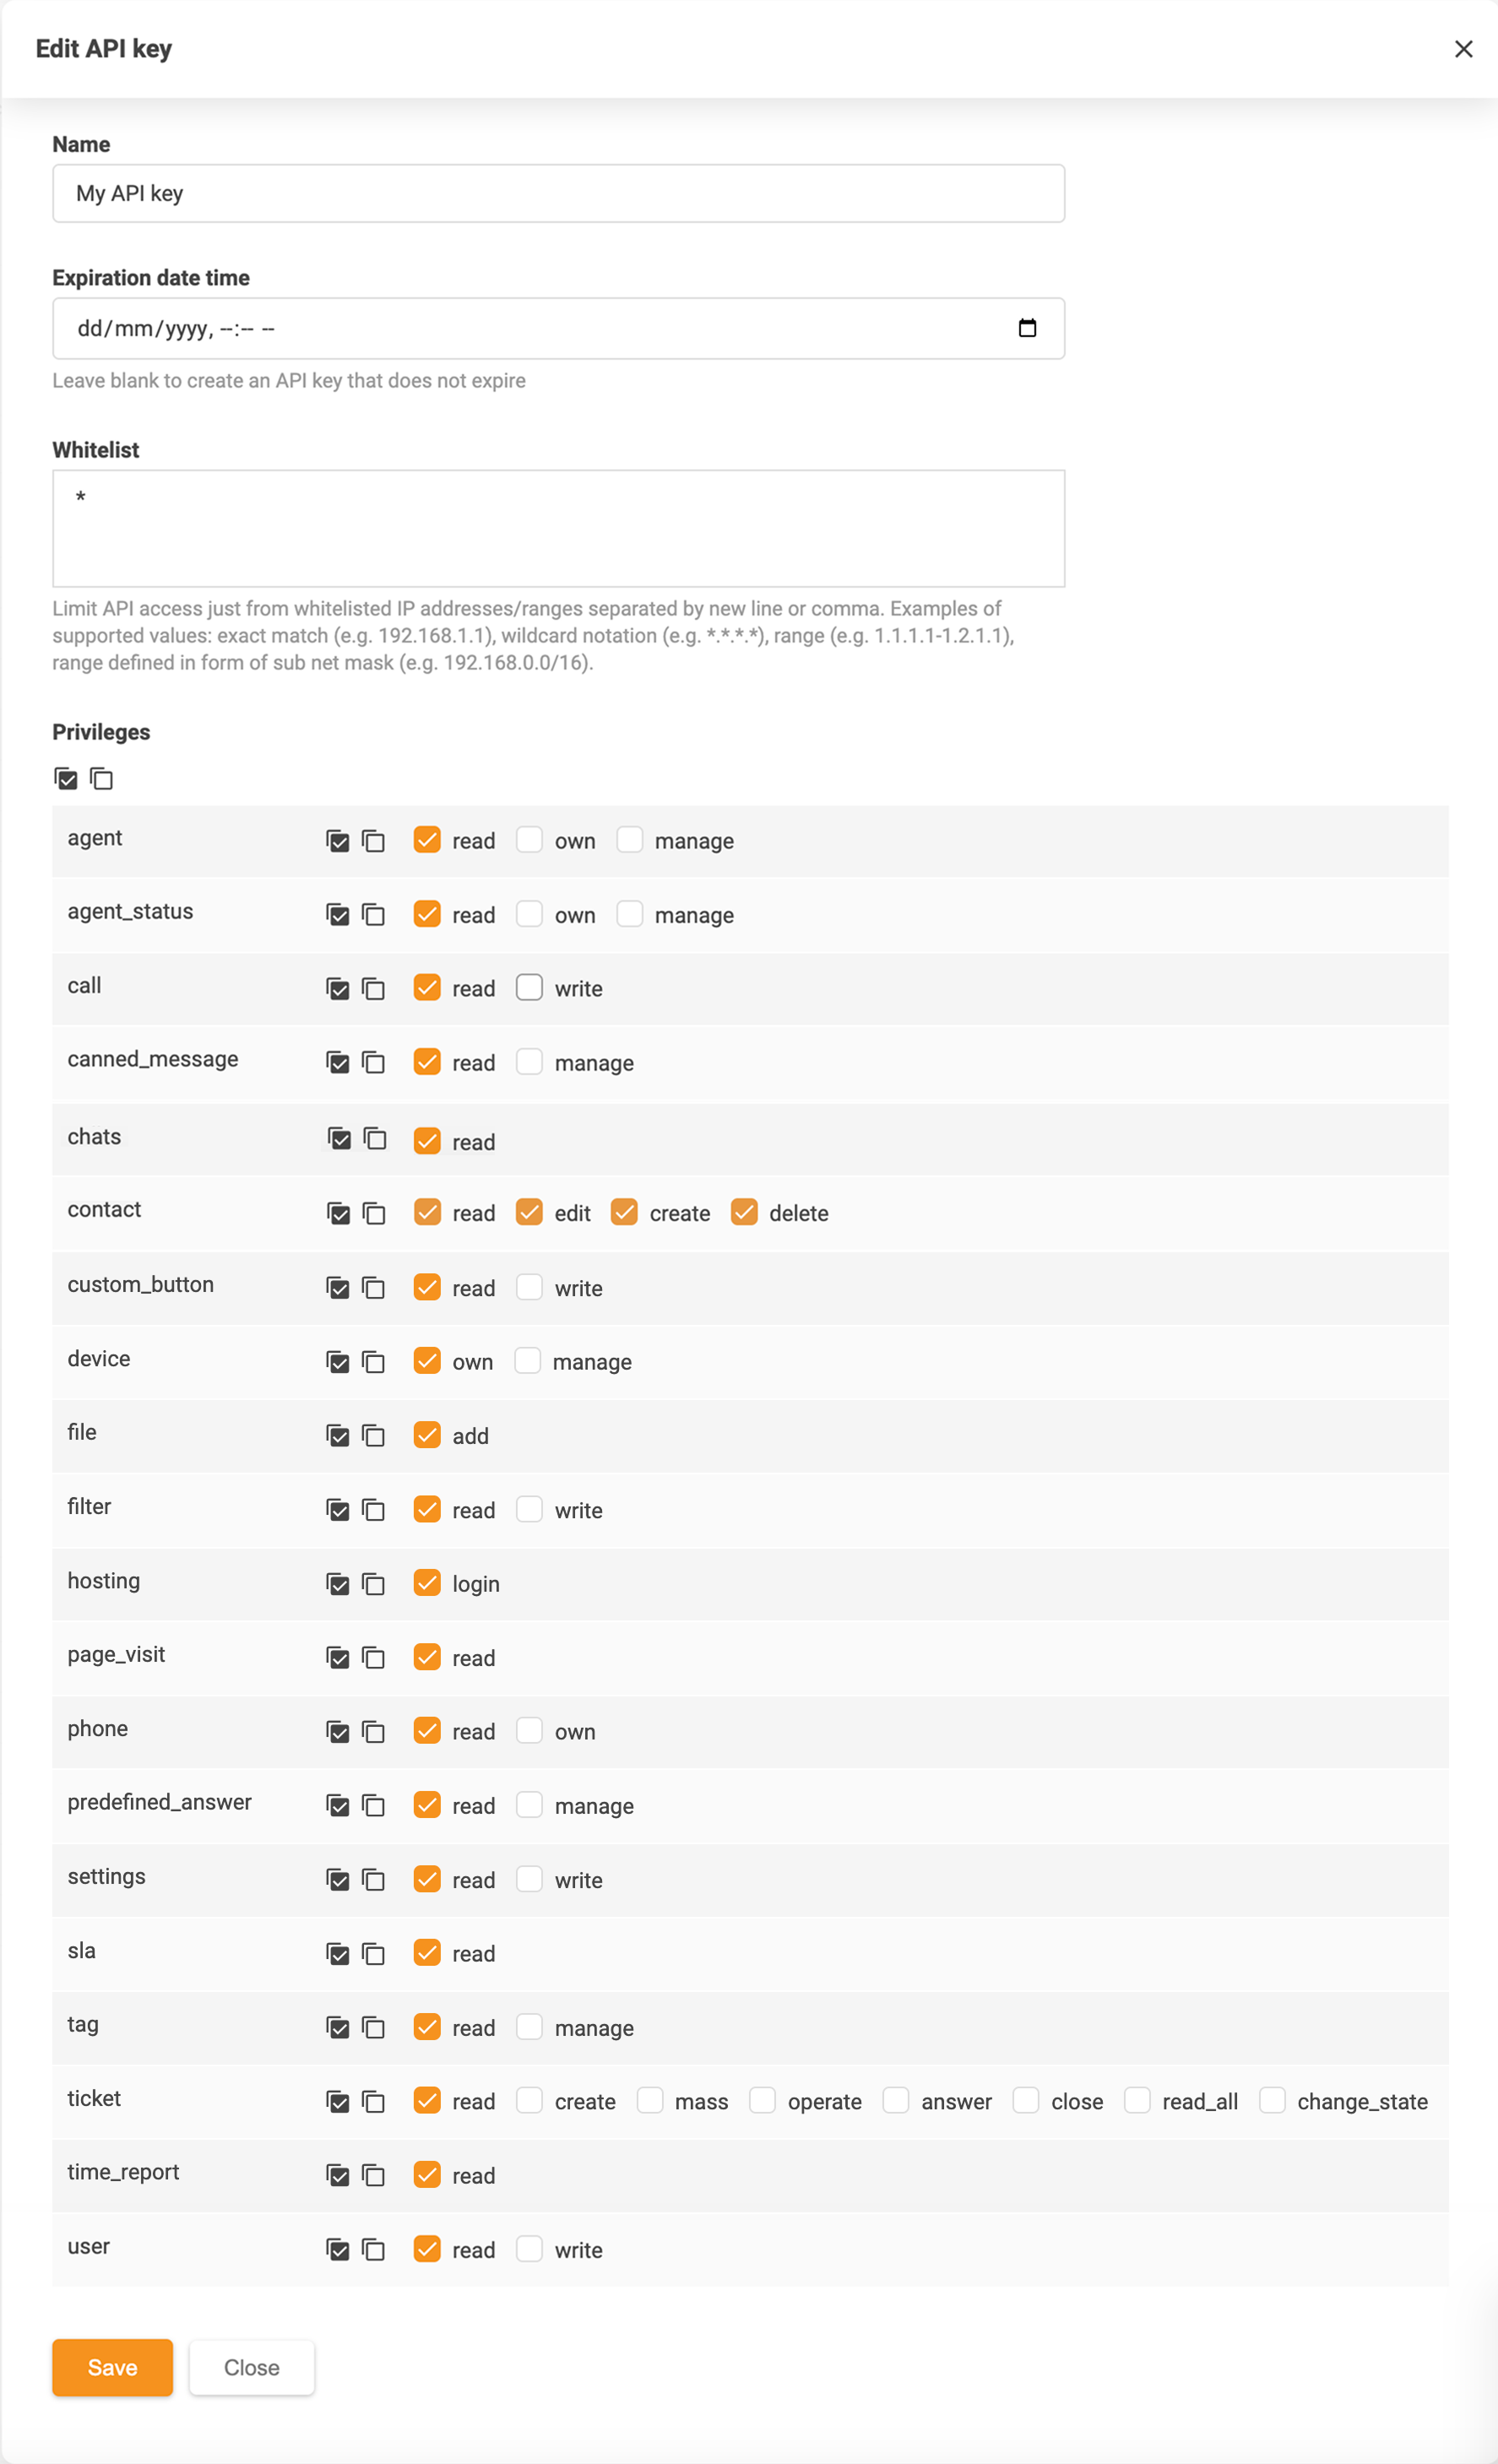Enable own privilege for phone
1498x2464 pixels.
(529, 1731)
